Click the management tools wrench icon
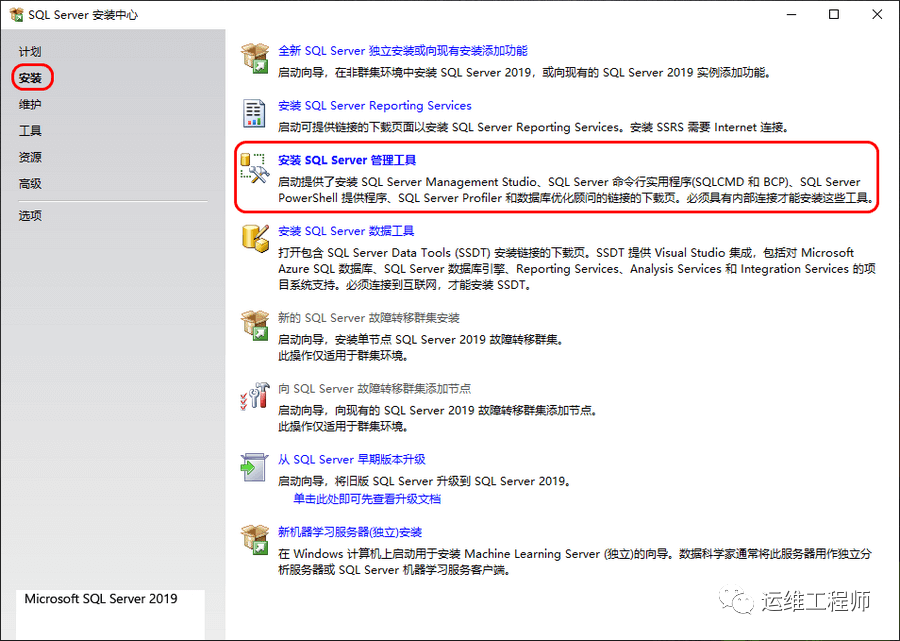 tap(255, 170)
